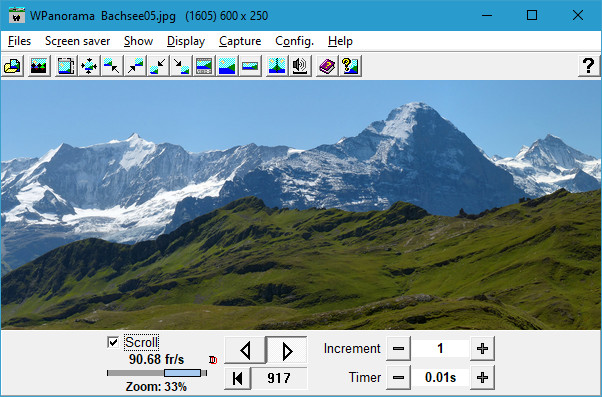Open the Show menu
The image size is (602, 397).
click(x=138, y=41)
